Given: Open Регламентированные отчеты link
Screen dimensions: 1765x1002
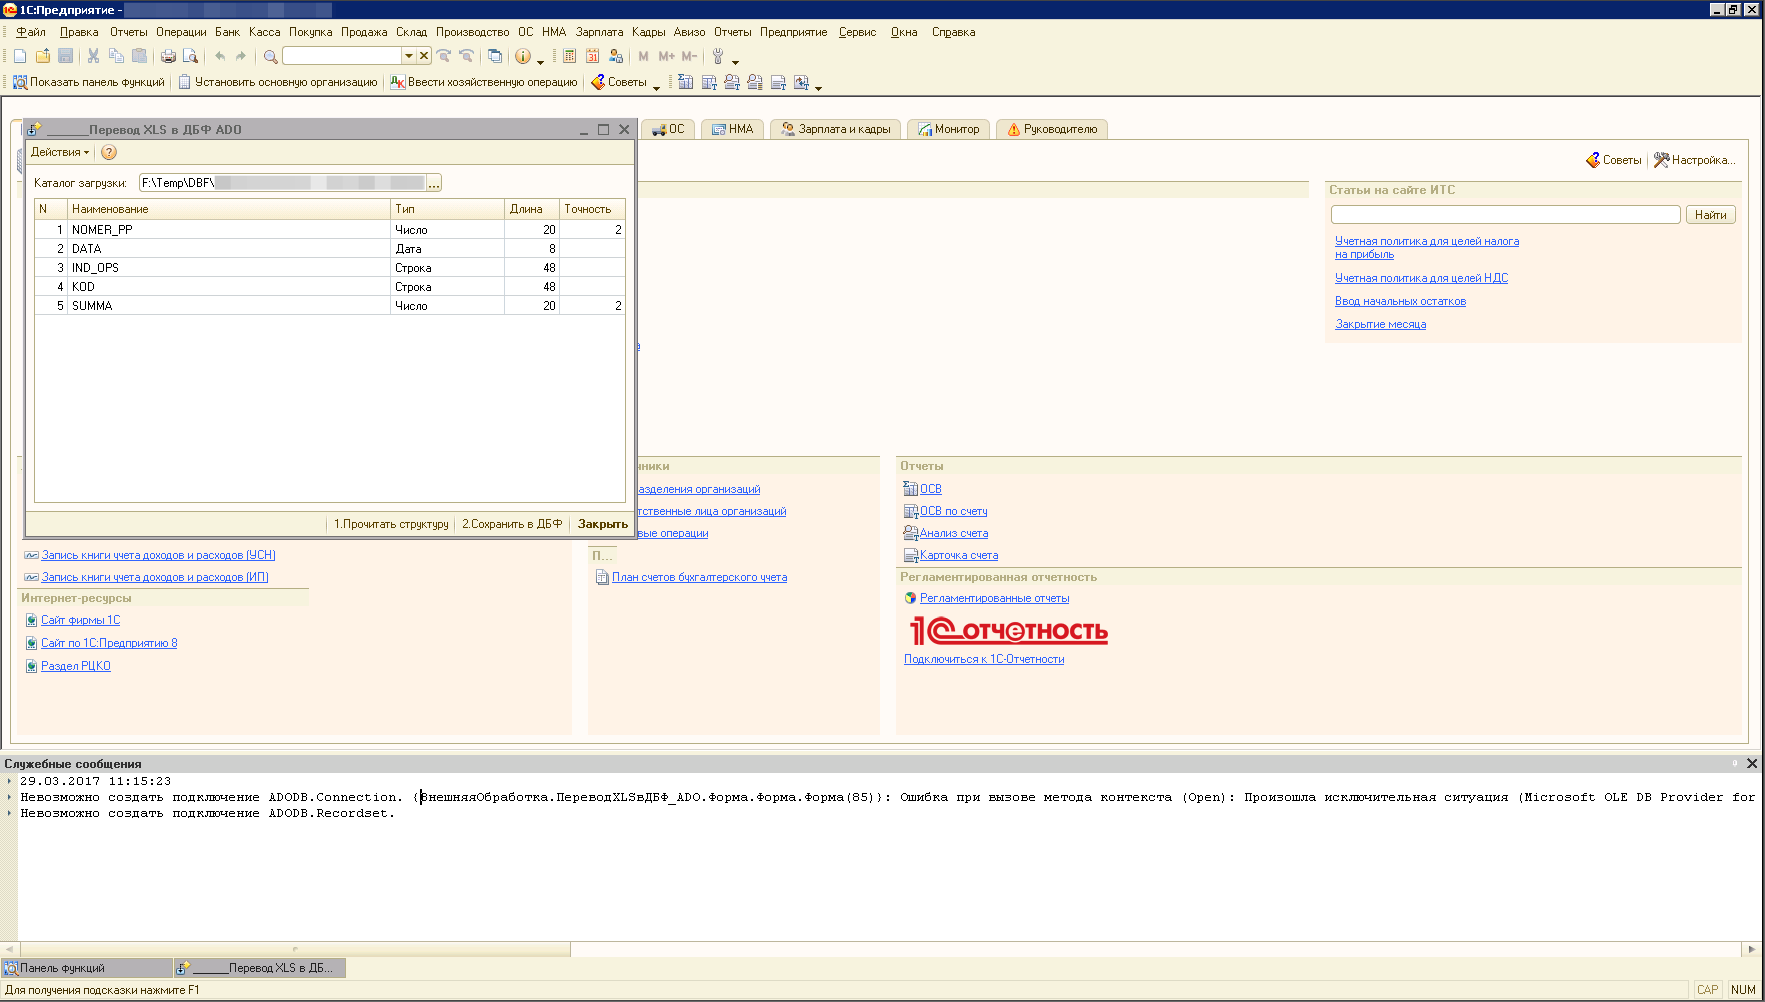Looking at the screenshot, I should click(x=994, y=598).
